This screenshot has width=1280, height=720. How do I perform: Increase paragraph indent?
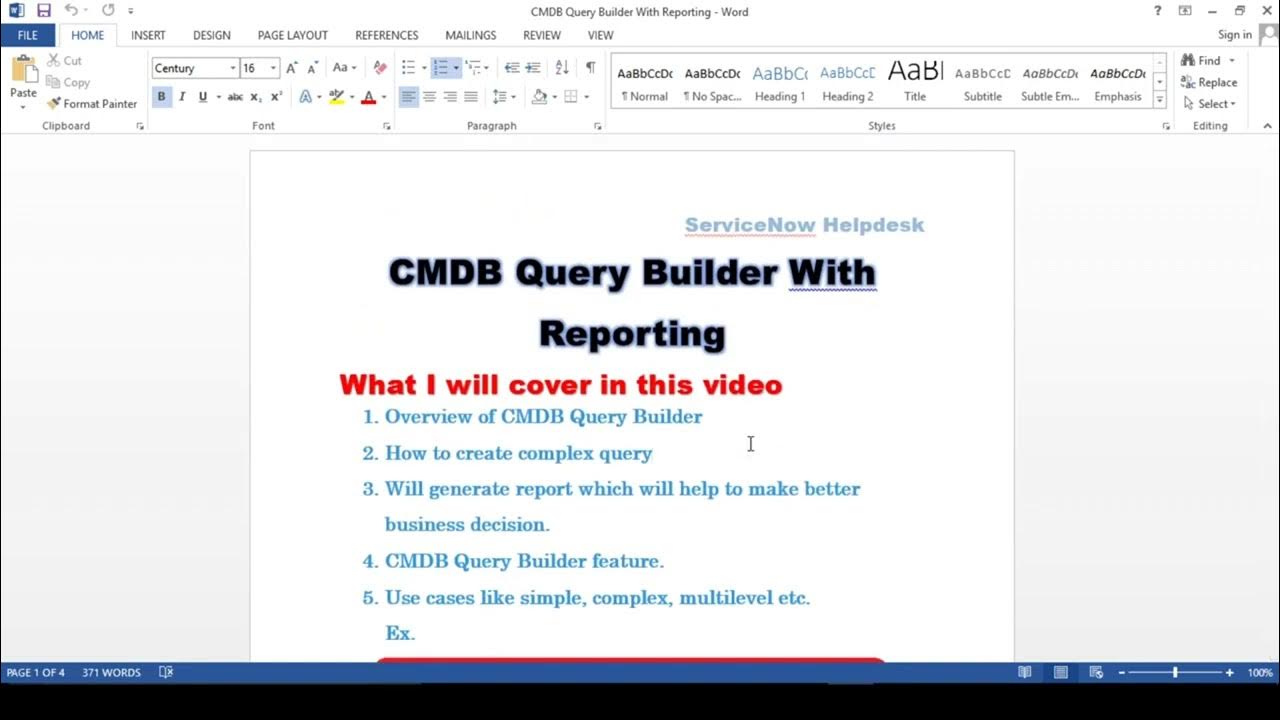coord(533,68)
